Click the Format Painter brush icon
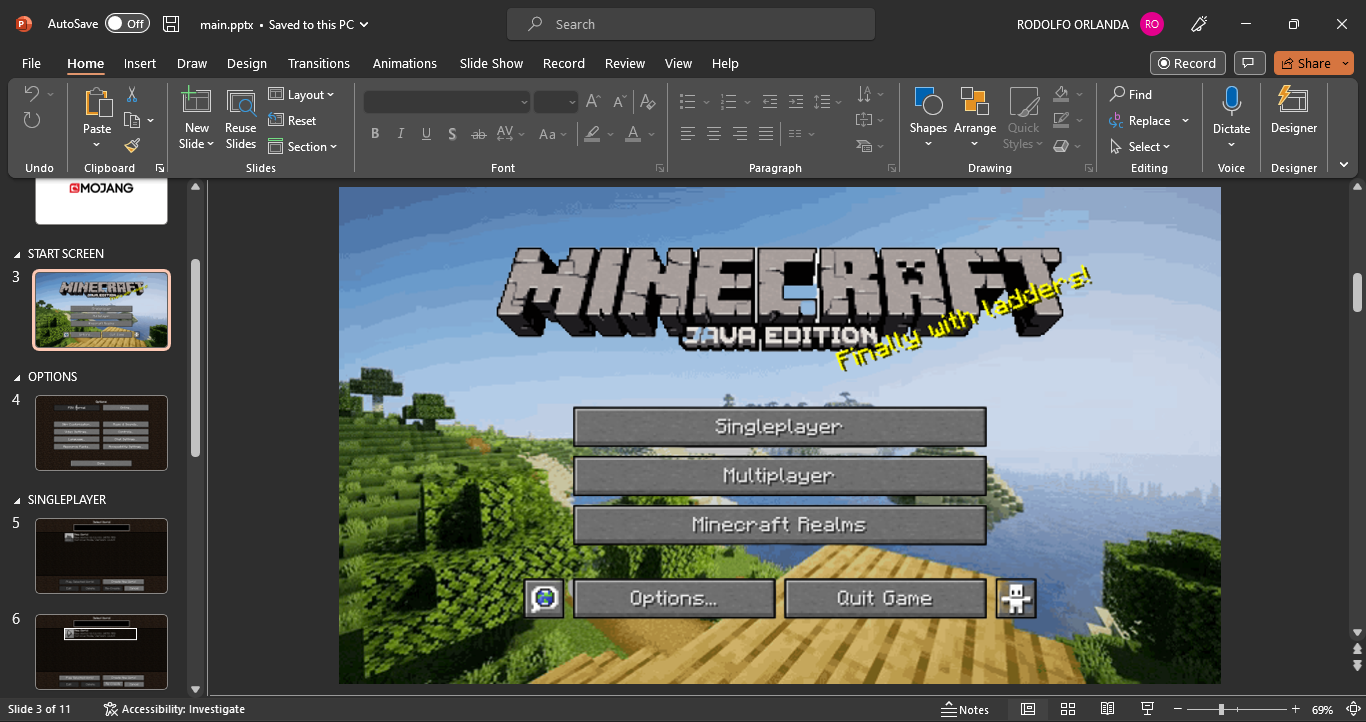 131,146
